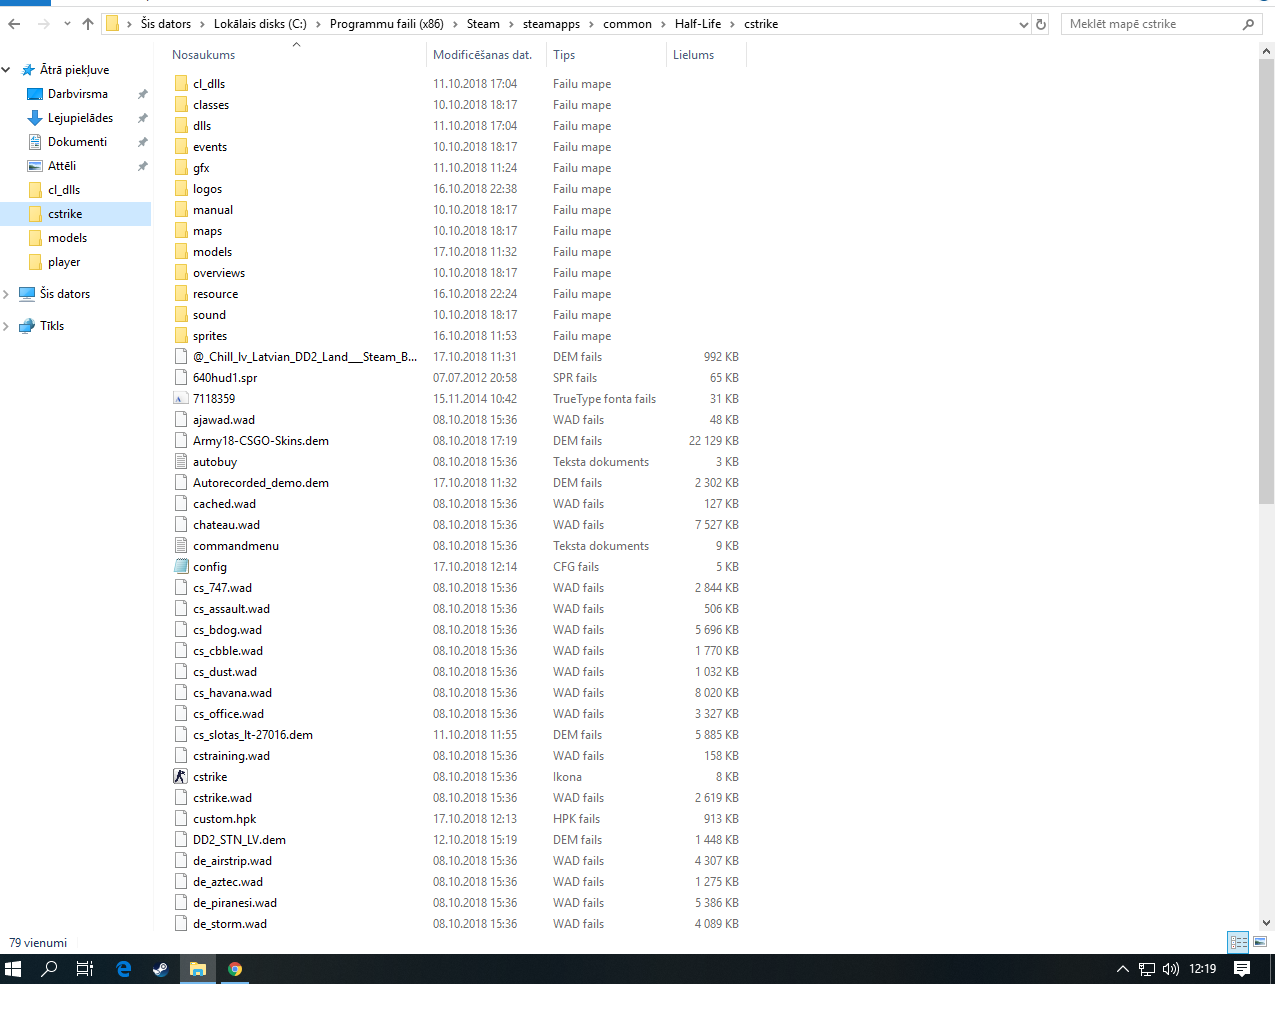Go back using the back arrow
The width and height of the screenshot is (1280, 1024).
point(14,24)
